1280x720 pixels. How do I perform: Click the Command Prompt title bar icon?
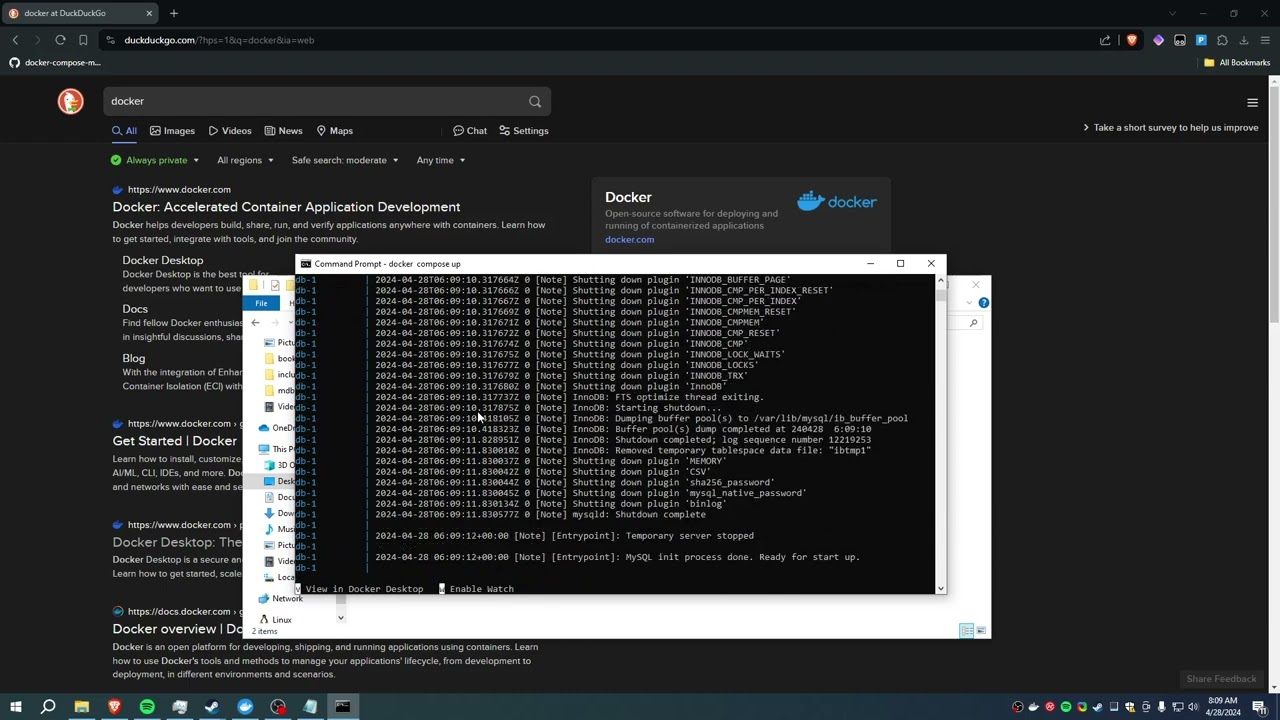pos(306,264)
